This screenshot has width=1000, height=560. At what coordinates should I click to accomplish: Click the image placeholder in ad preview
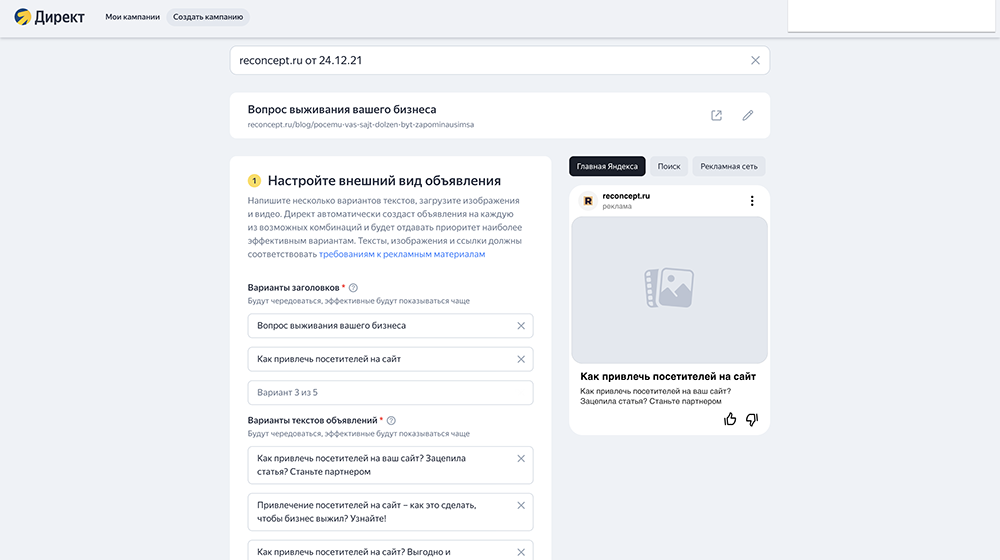click(x=669, y=289)
